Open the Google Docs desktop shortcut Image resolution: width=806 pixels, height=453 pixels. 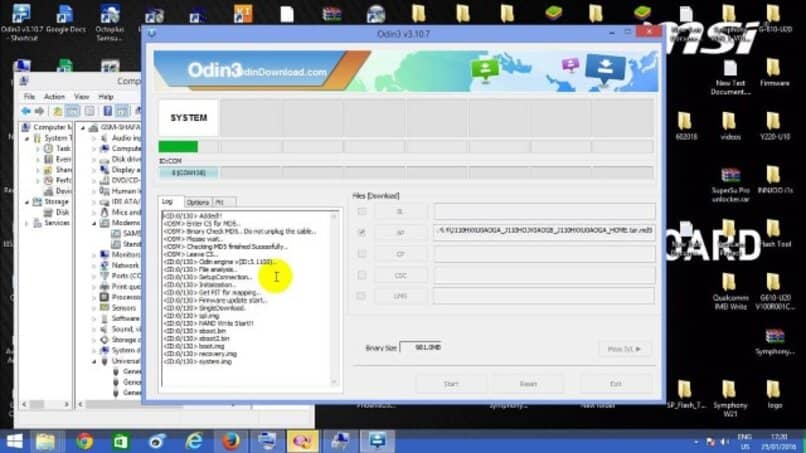[65, 21]
